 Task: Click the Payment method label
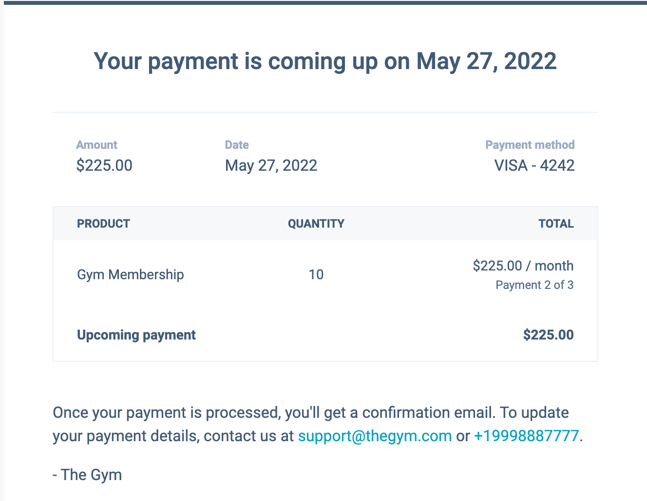pos(529,145)
